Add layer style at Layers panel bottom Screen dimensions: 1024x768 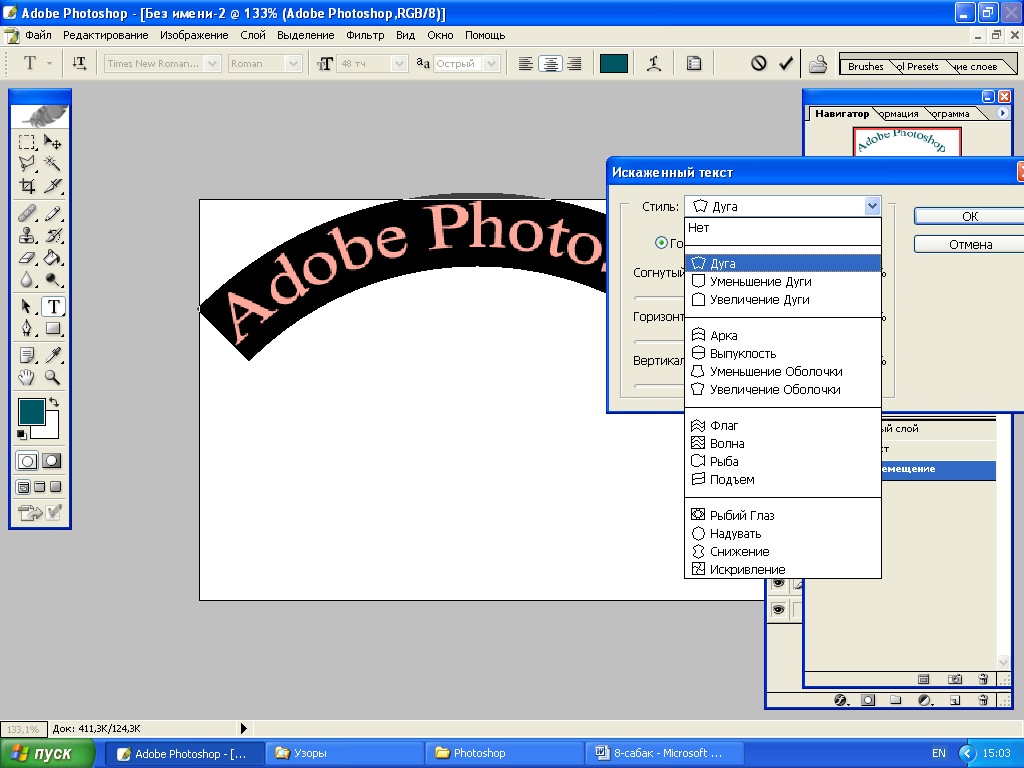tap(841, 700)
